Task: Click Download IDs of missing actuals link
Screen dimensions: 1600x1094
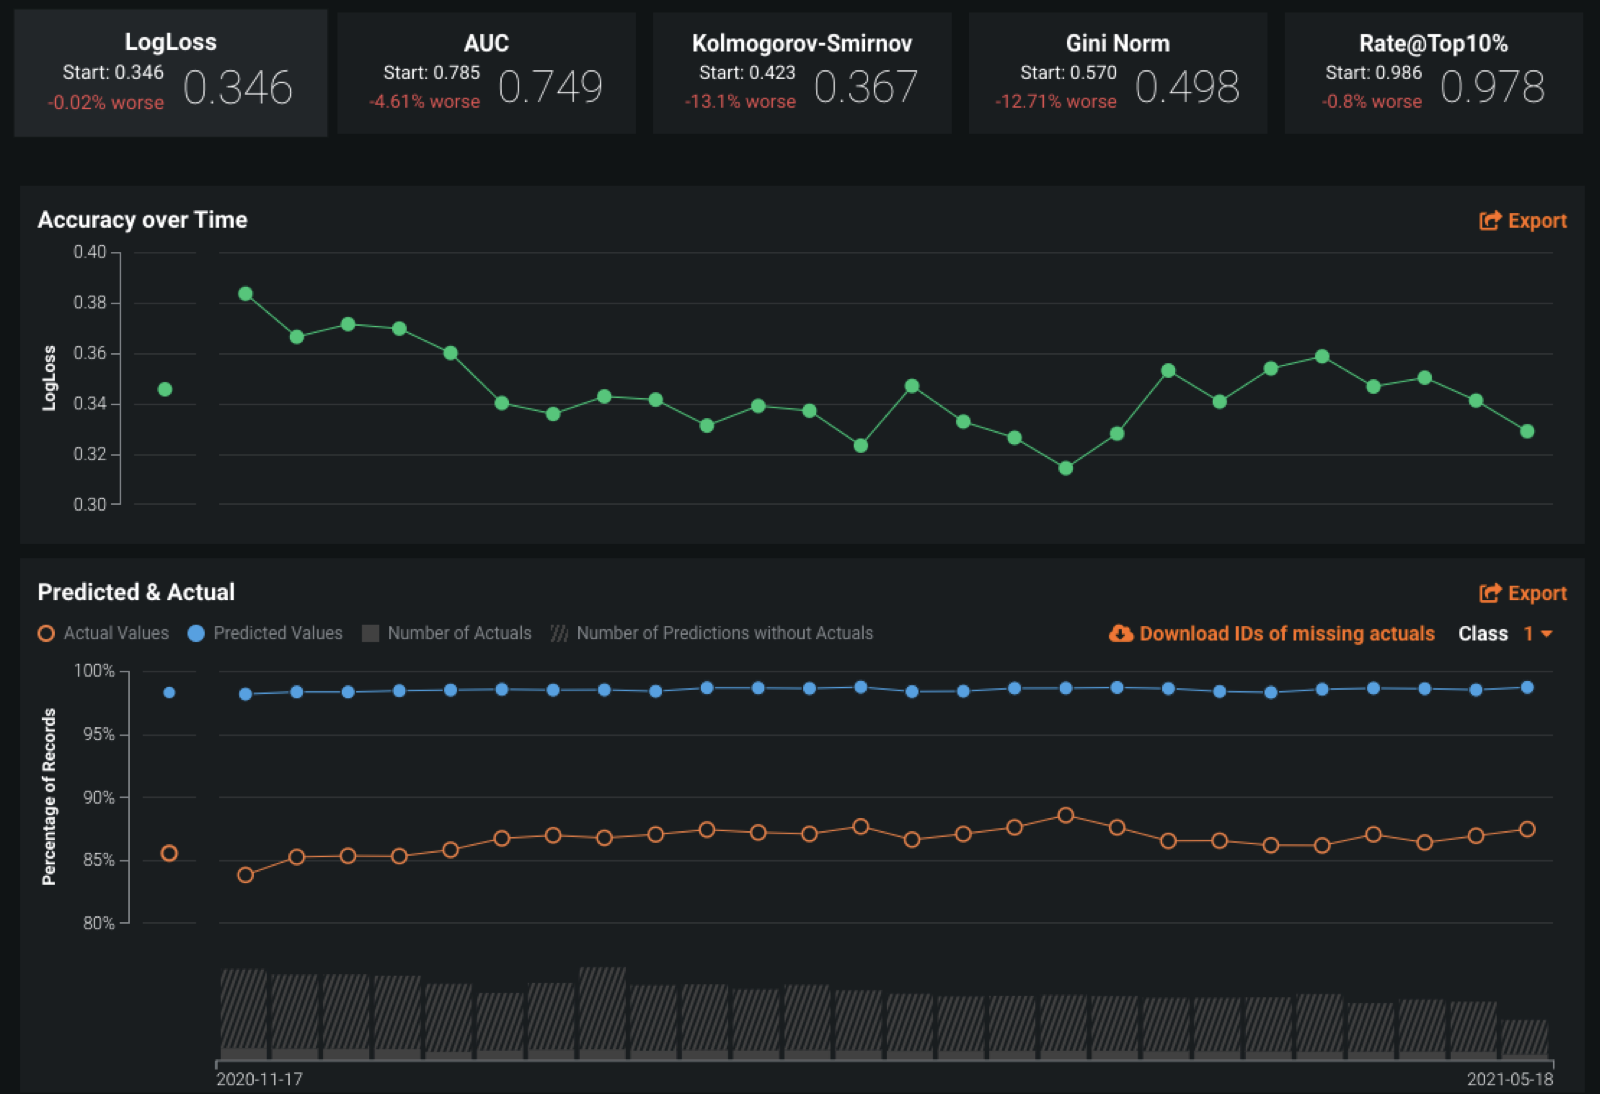Action: click(1287, 633)
